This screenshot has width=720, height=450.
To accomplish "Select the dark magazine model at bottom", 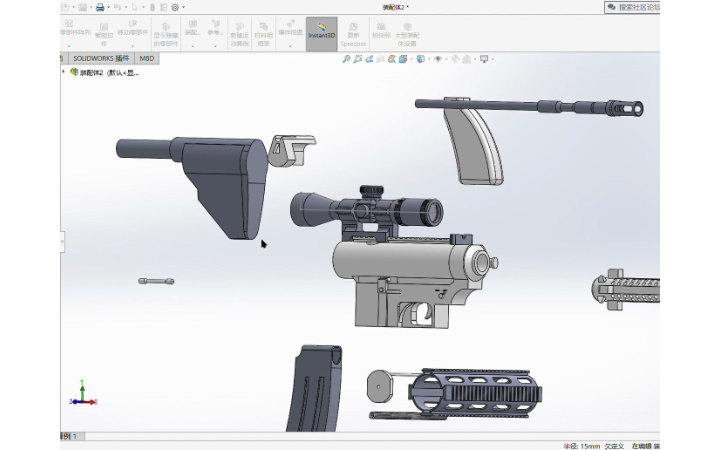I will click(315, 388).
